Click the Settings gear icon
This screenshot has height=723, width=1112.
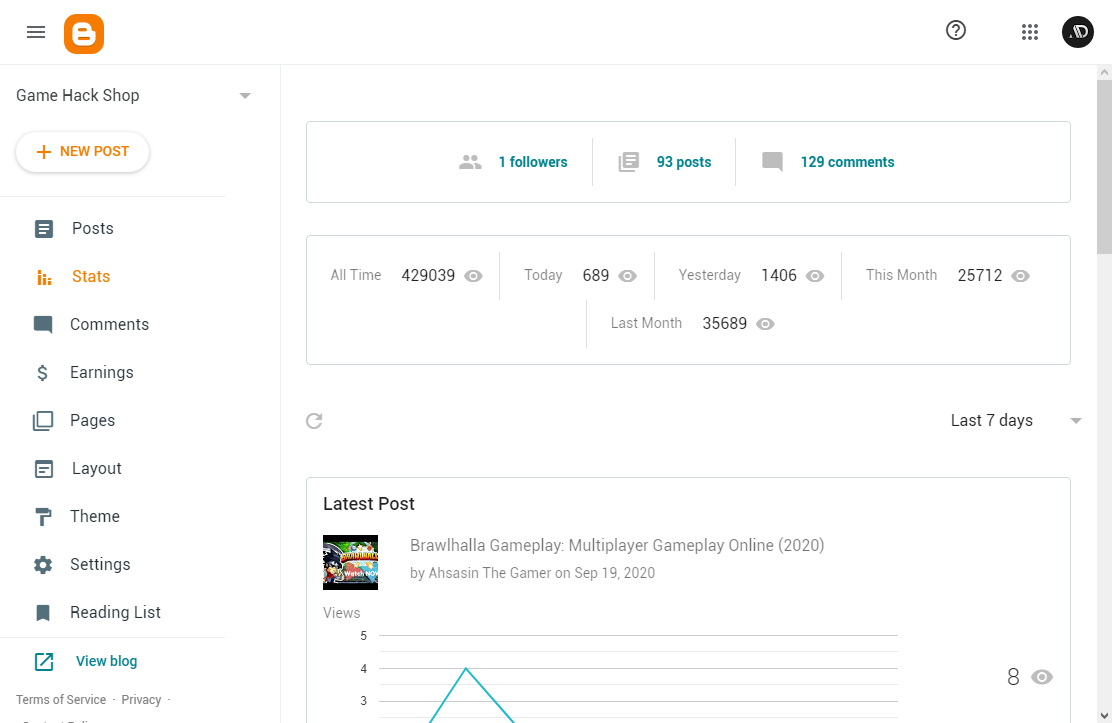pos(43,564)
